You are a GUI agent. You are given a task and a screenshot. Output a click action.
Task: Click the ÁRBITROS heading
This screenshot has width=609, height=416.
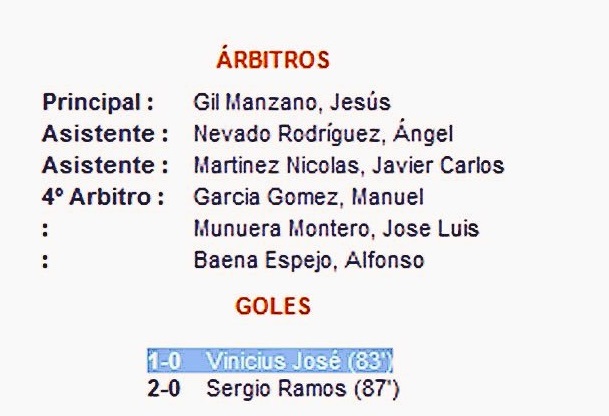(x=272, y=60)
